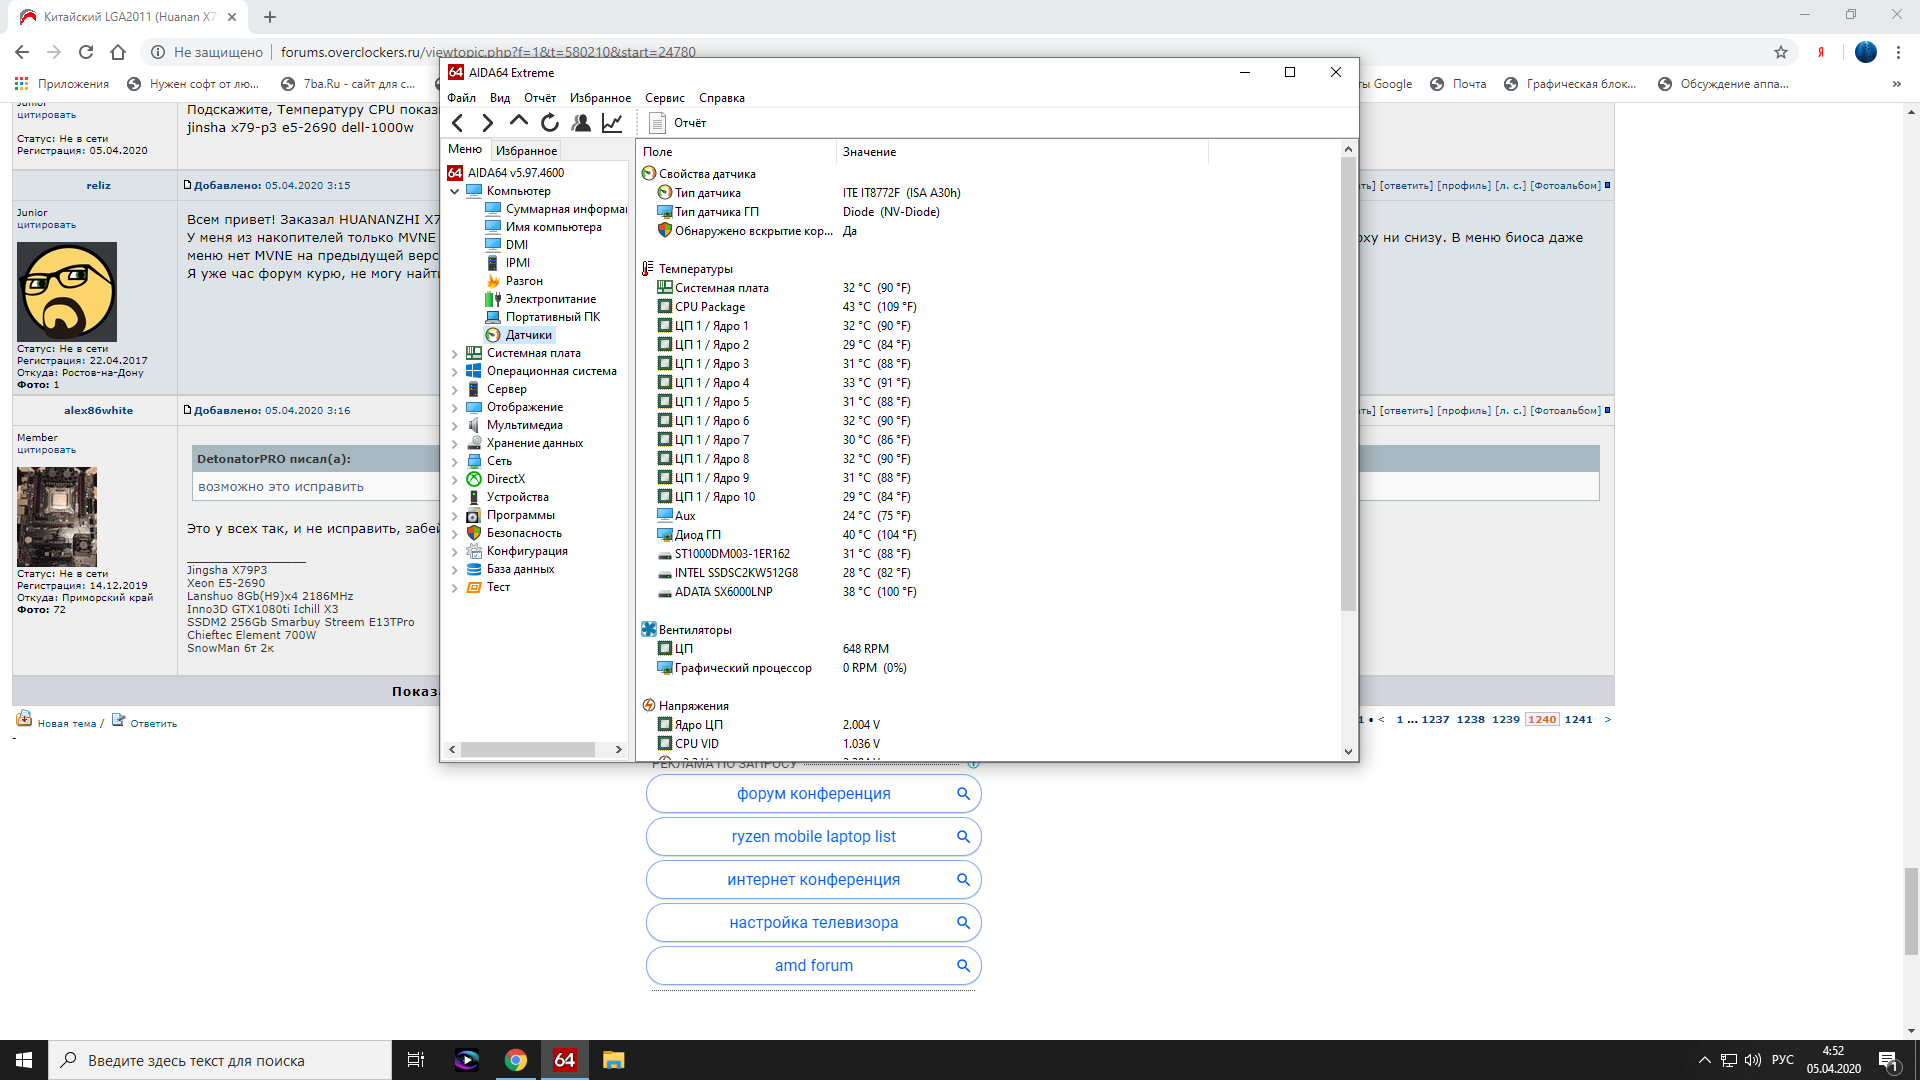Click the up-level arrow in AIDA64 toolbar
The height and width of the screenshot is (1080, 1920).
[518, 122]
